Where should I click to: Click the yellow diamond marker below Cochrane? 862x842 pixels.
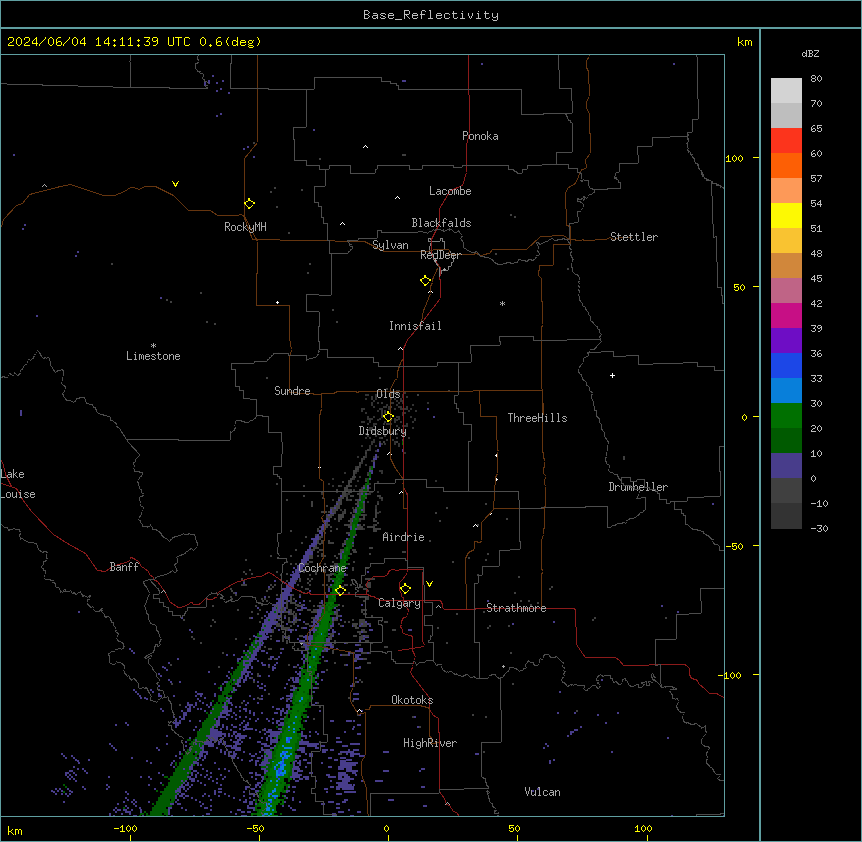click(x=340, y=590)
